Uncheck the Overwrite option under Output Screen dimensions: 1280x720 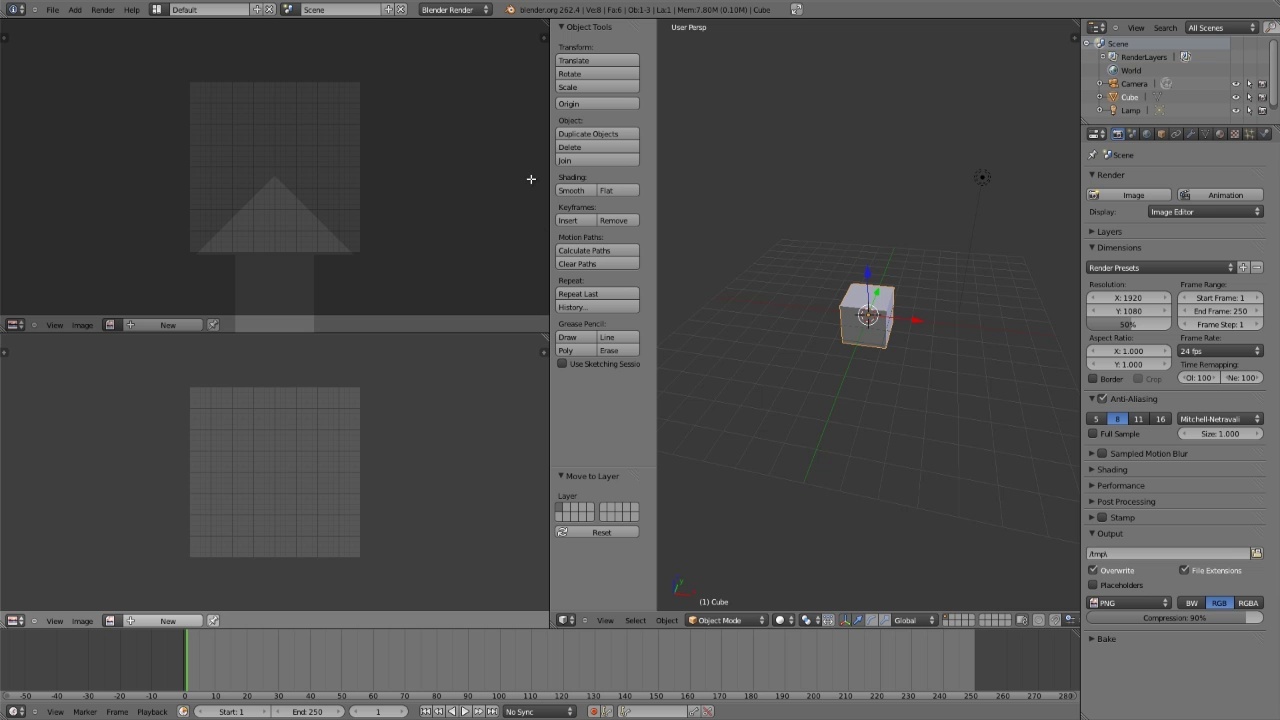point(1093,570)
